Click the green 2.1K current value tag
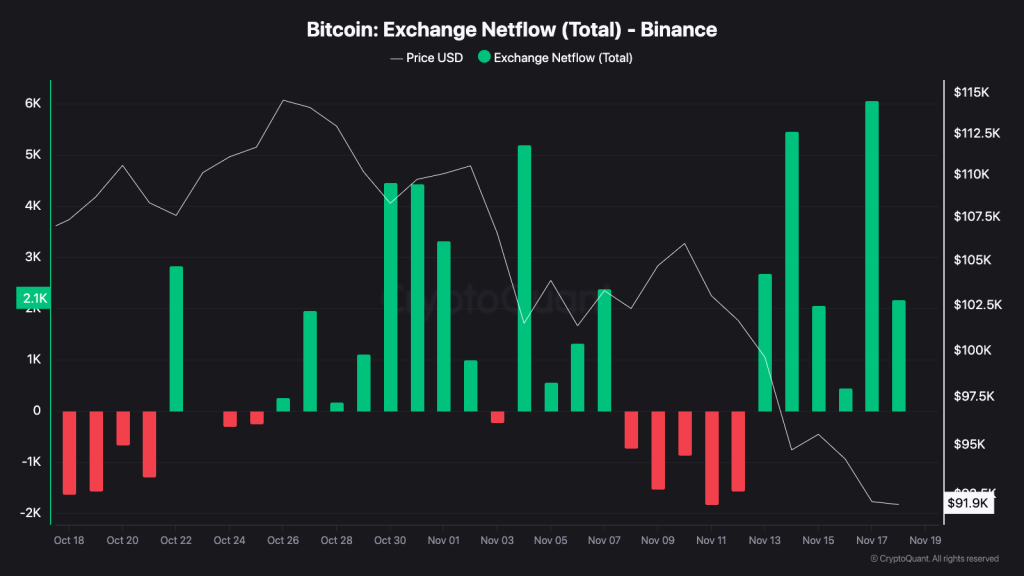Viewport: 1024px width, 576px height. pos(35,298)
